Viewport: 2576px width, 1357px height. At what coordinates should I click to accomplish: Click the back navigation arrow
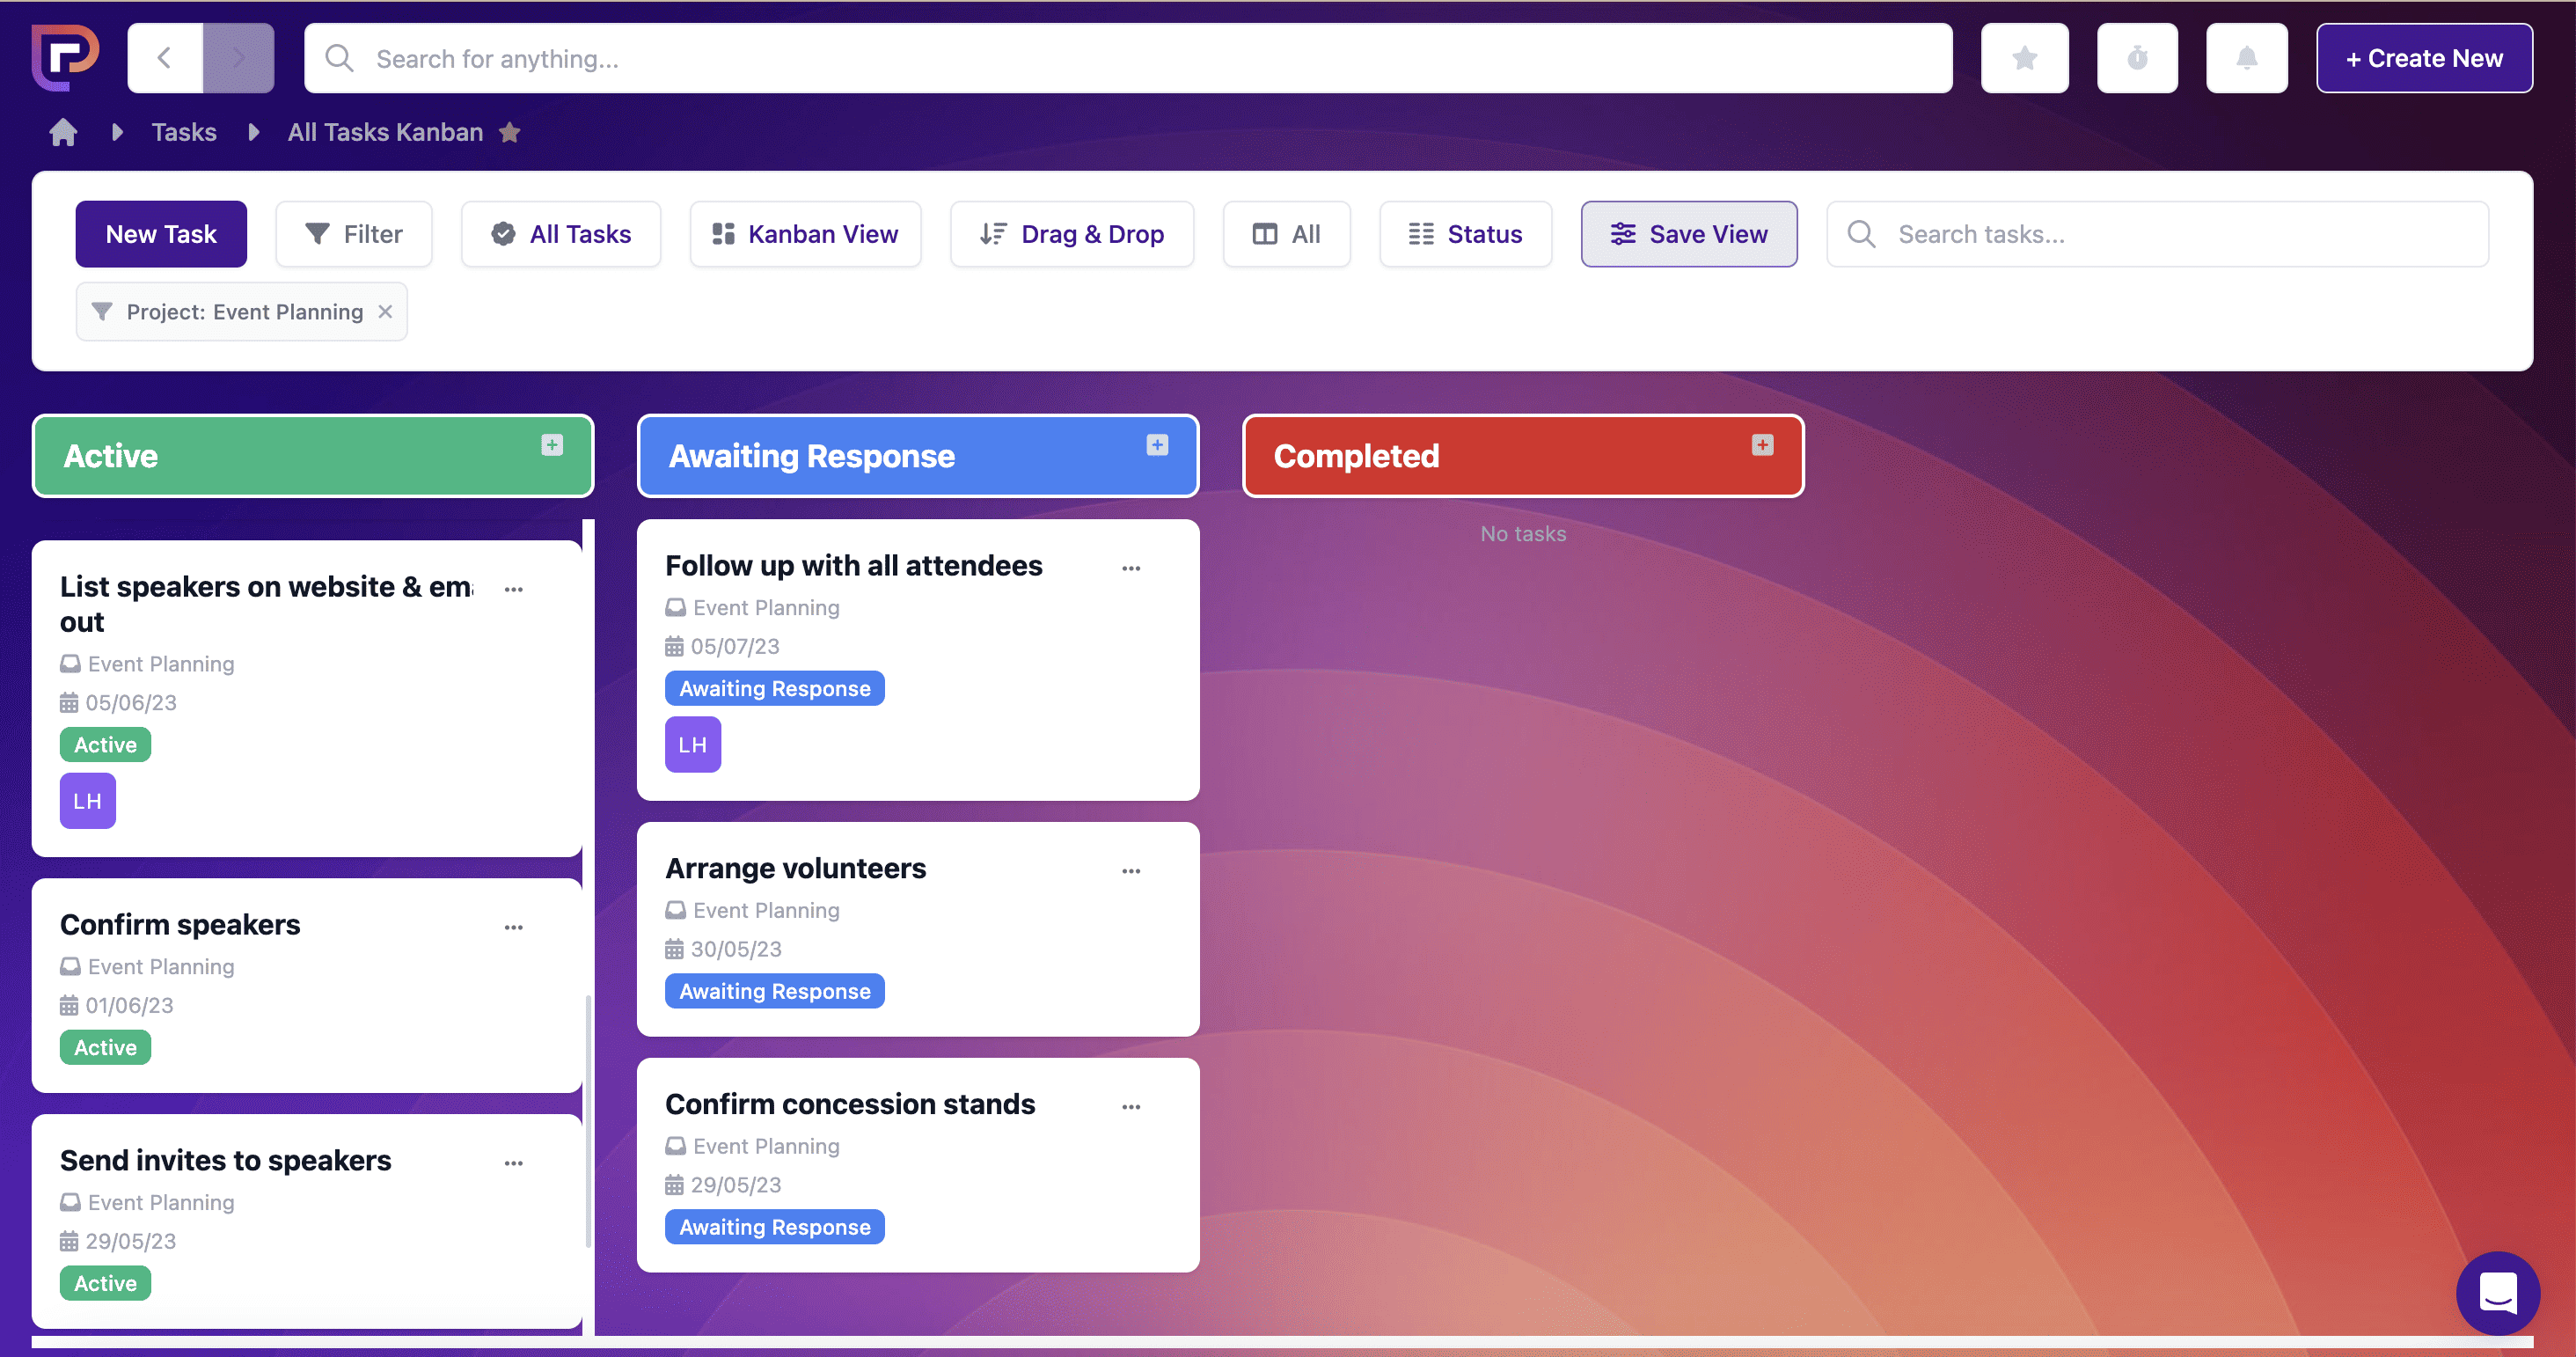point(165,58)
